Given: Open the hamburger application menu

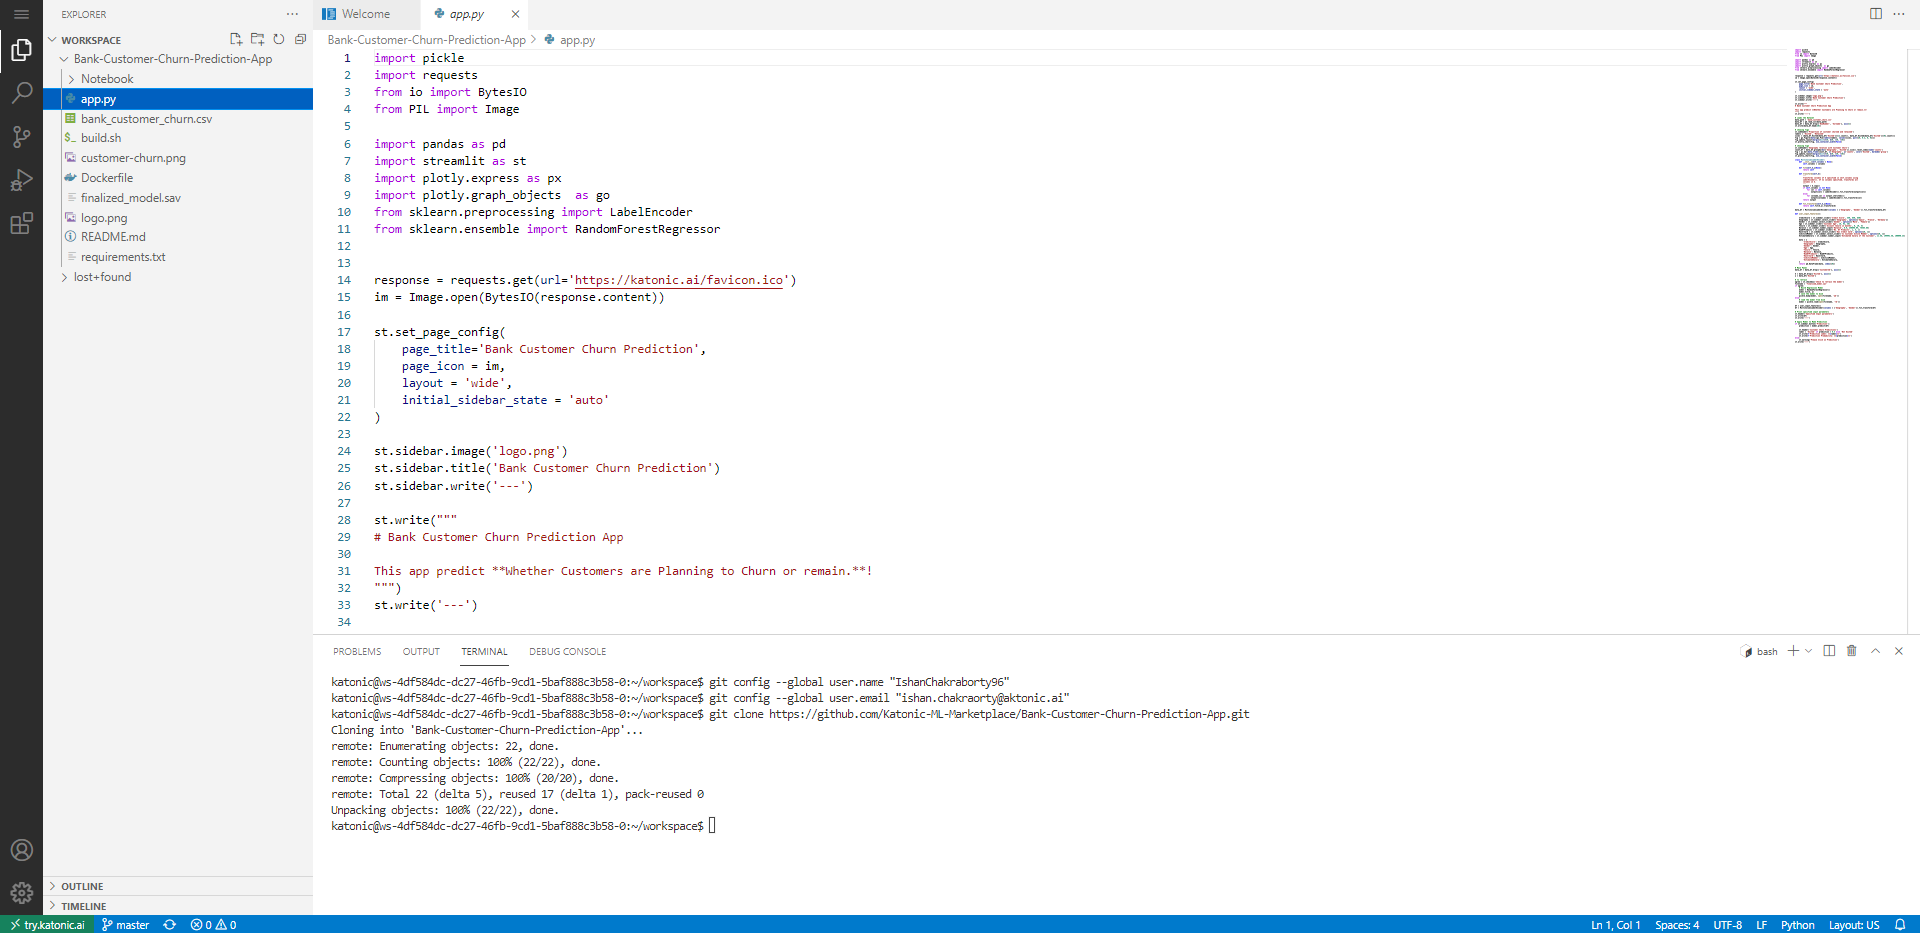Looking at the screenshot, I should click(21, 14).
